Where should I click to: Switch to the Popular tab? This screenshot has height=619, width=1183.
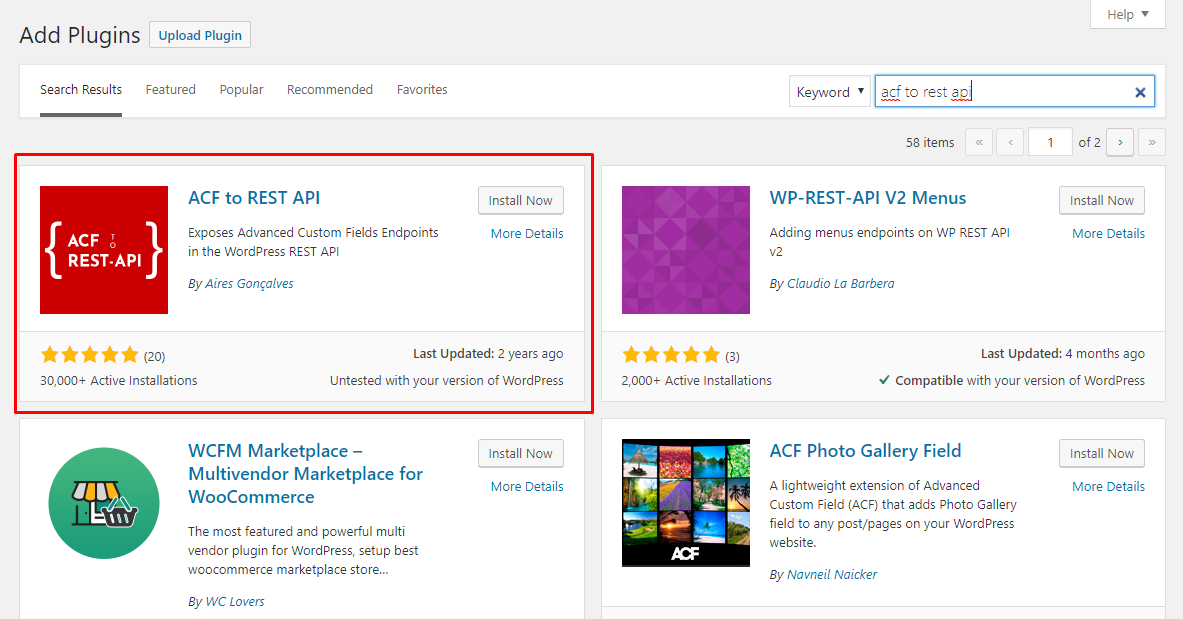[x=241, y=89]
